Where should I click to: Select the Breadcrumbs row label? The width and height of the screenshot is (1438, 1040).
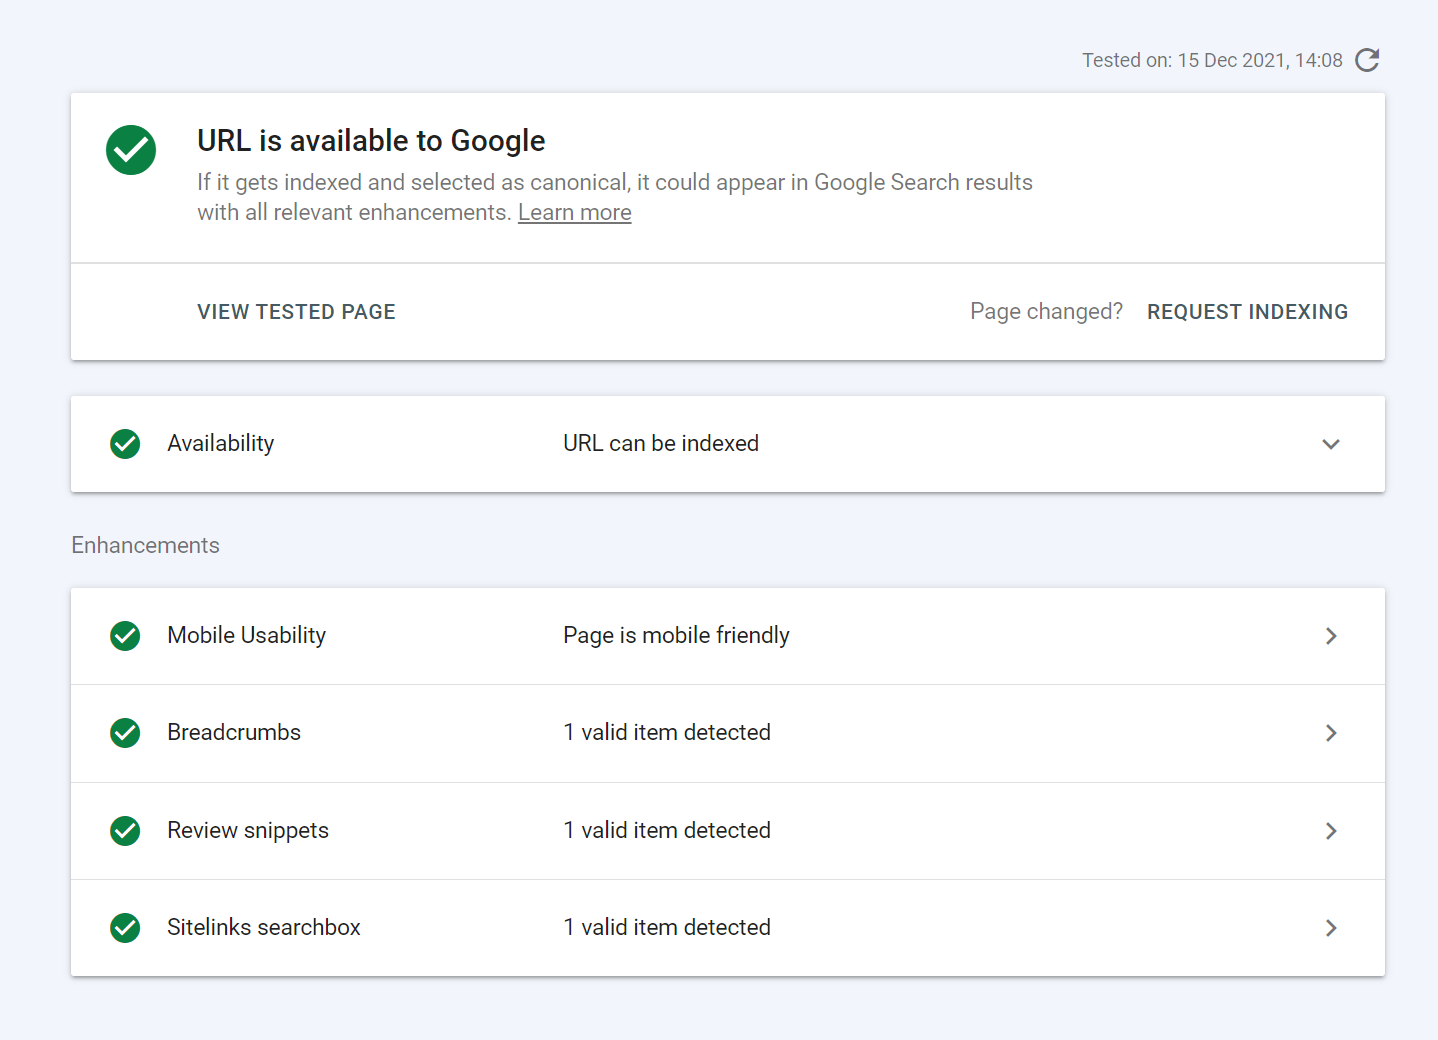(234, 733)
